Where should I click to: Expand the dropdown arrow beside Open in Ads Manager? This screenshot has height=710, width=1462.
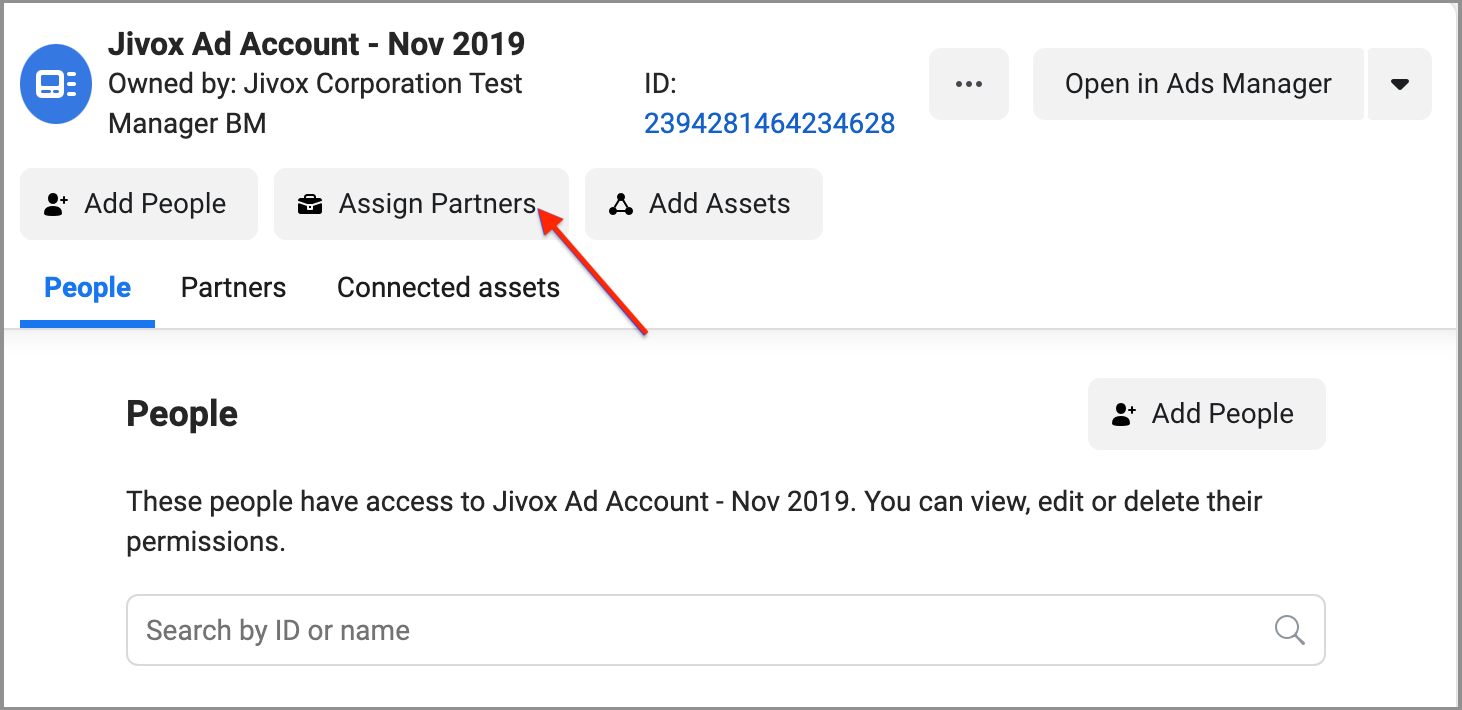(1400, 84)
